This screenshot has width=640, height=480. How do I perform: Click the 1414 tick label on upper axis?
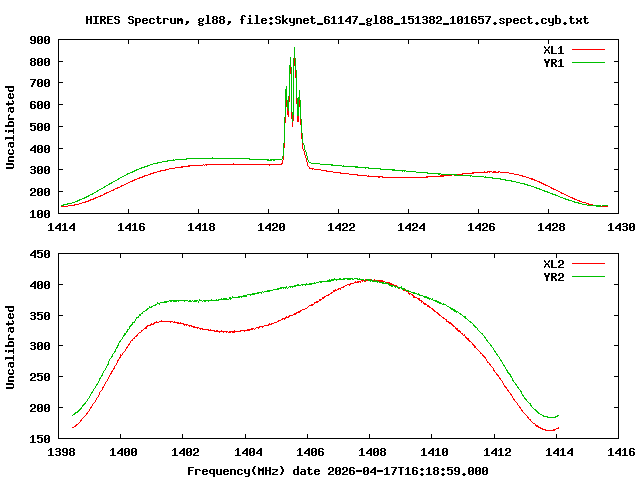click(61, 227)
